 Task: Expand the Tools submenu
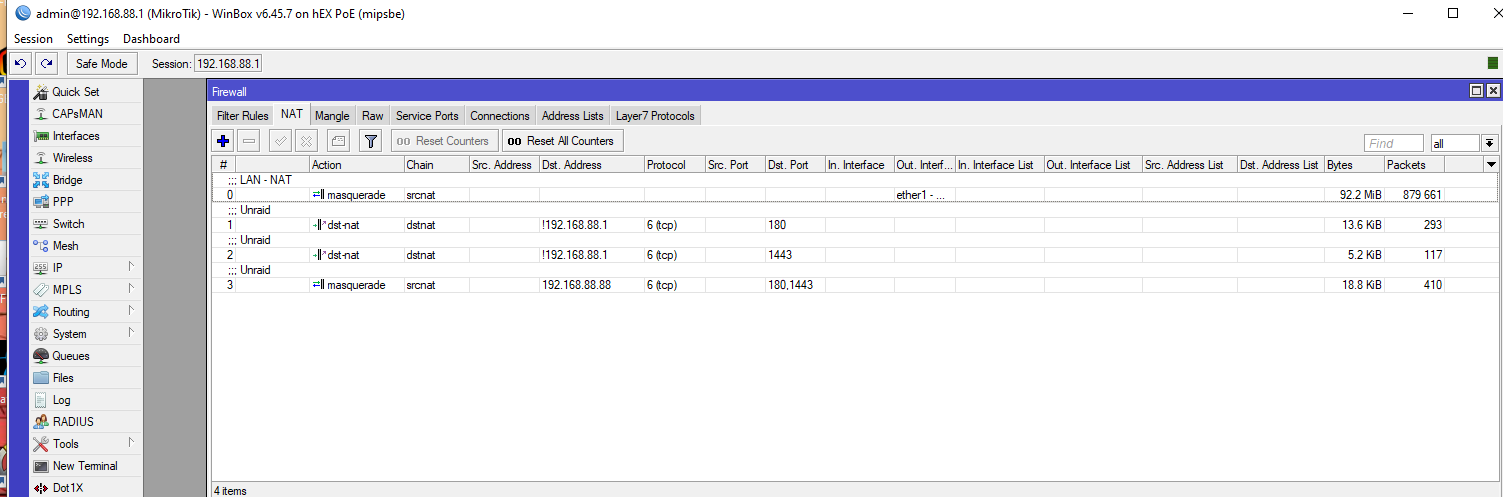(x=85, y=444)
